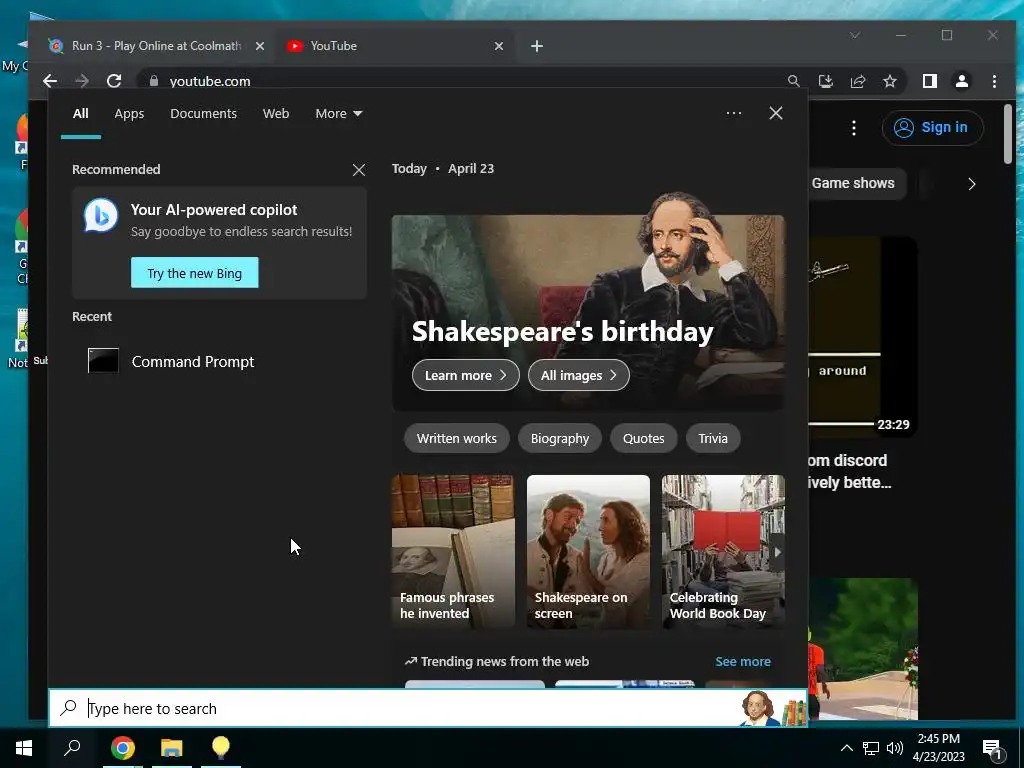Open the notification center icon
This screenshot has width=1024, height=768.
993,749
